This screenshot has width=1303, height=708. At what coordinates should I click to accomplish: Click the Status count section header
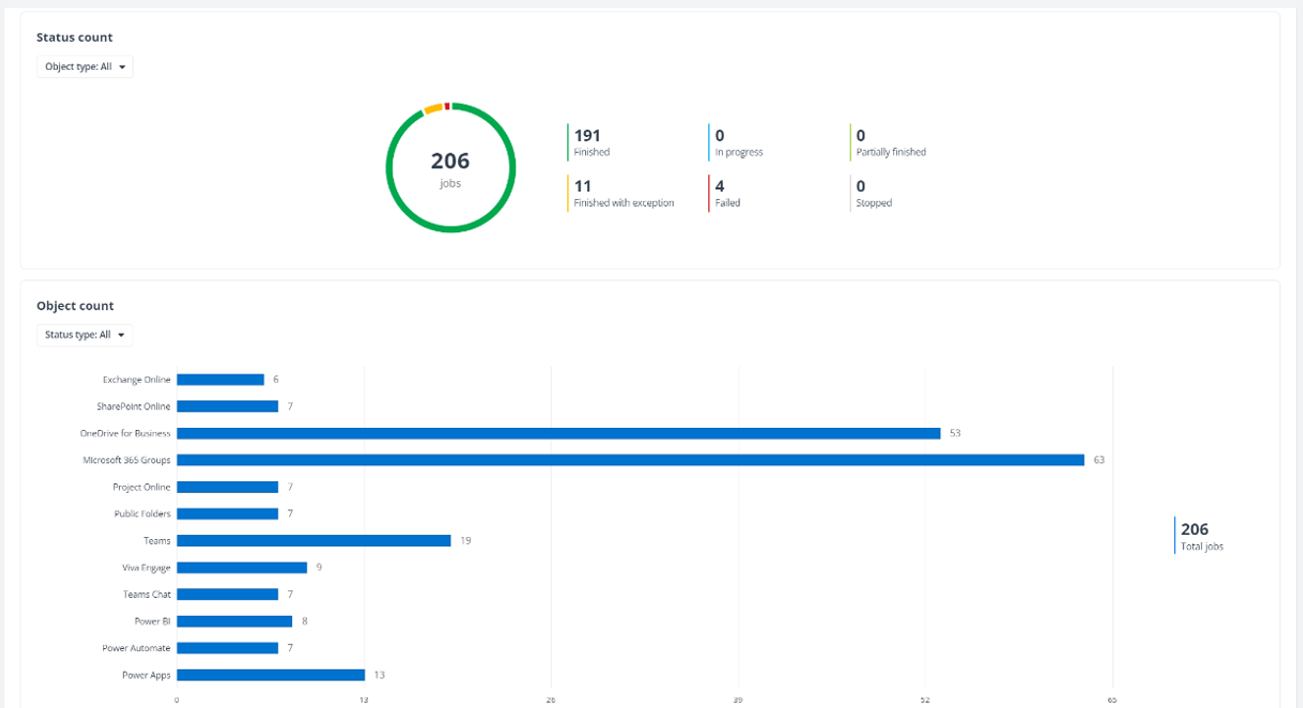(75, 37)
